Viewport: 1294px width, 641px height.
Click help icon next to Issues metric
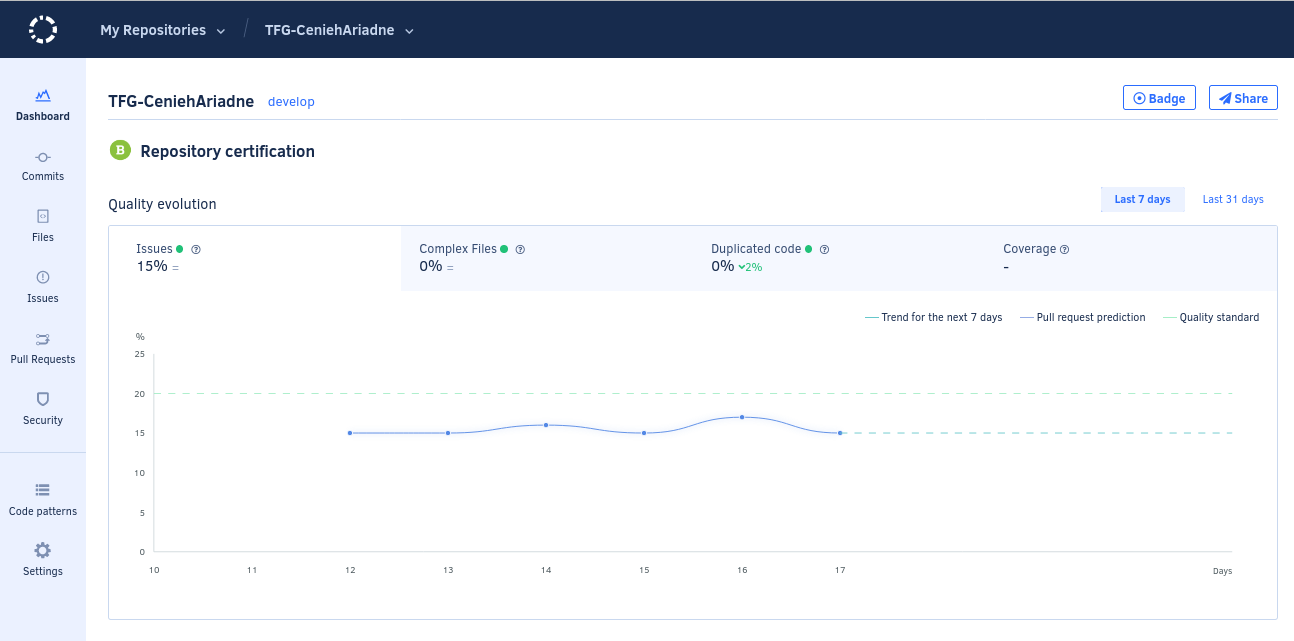(x=196, y=249)
